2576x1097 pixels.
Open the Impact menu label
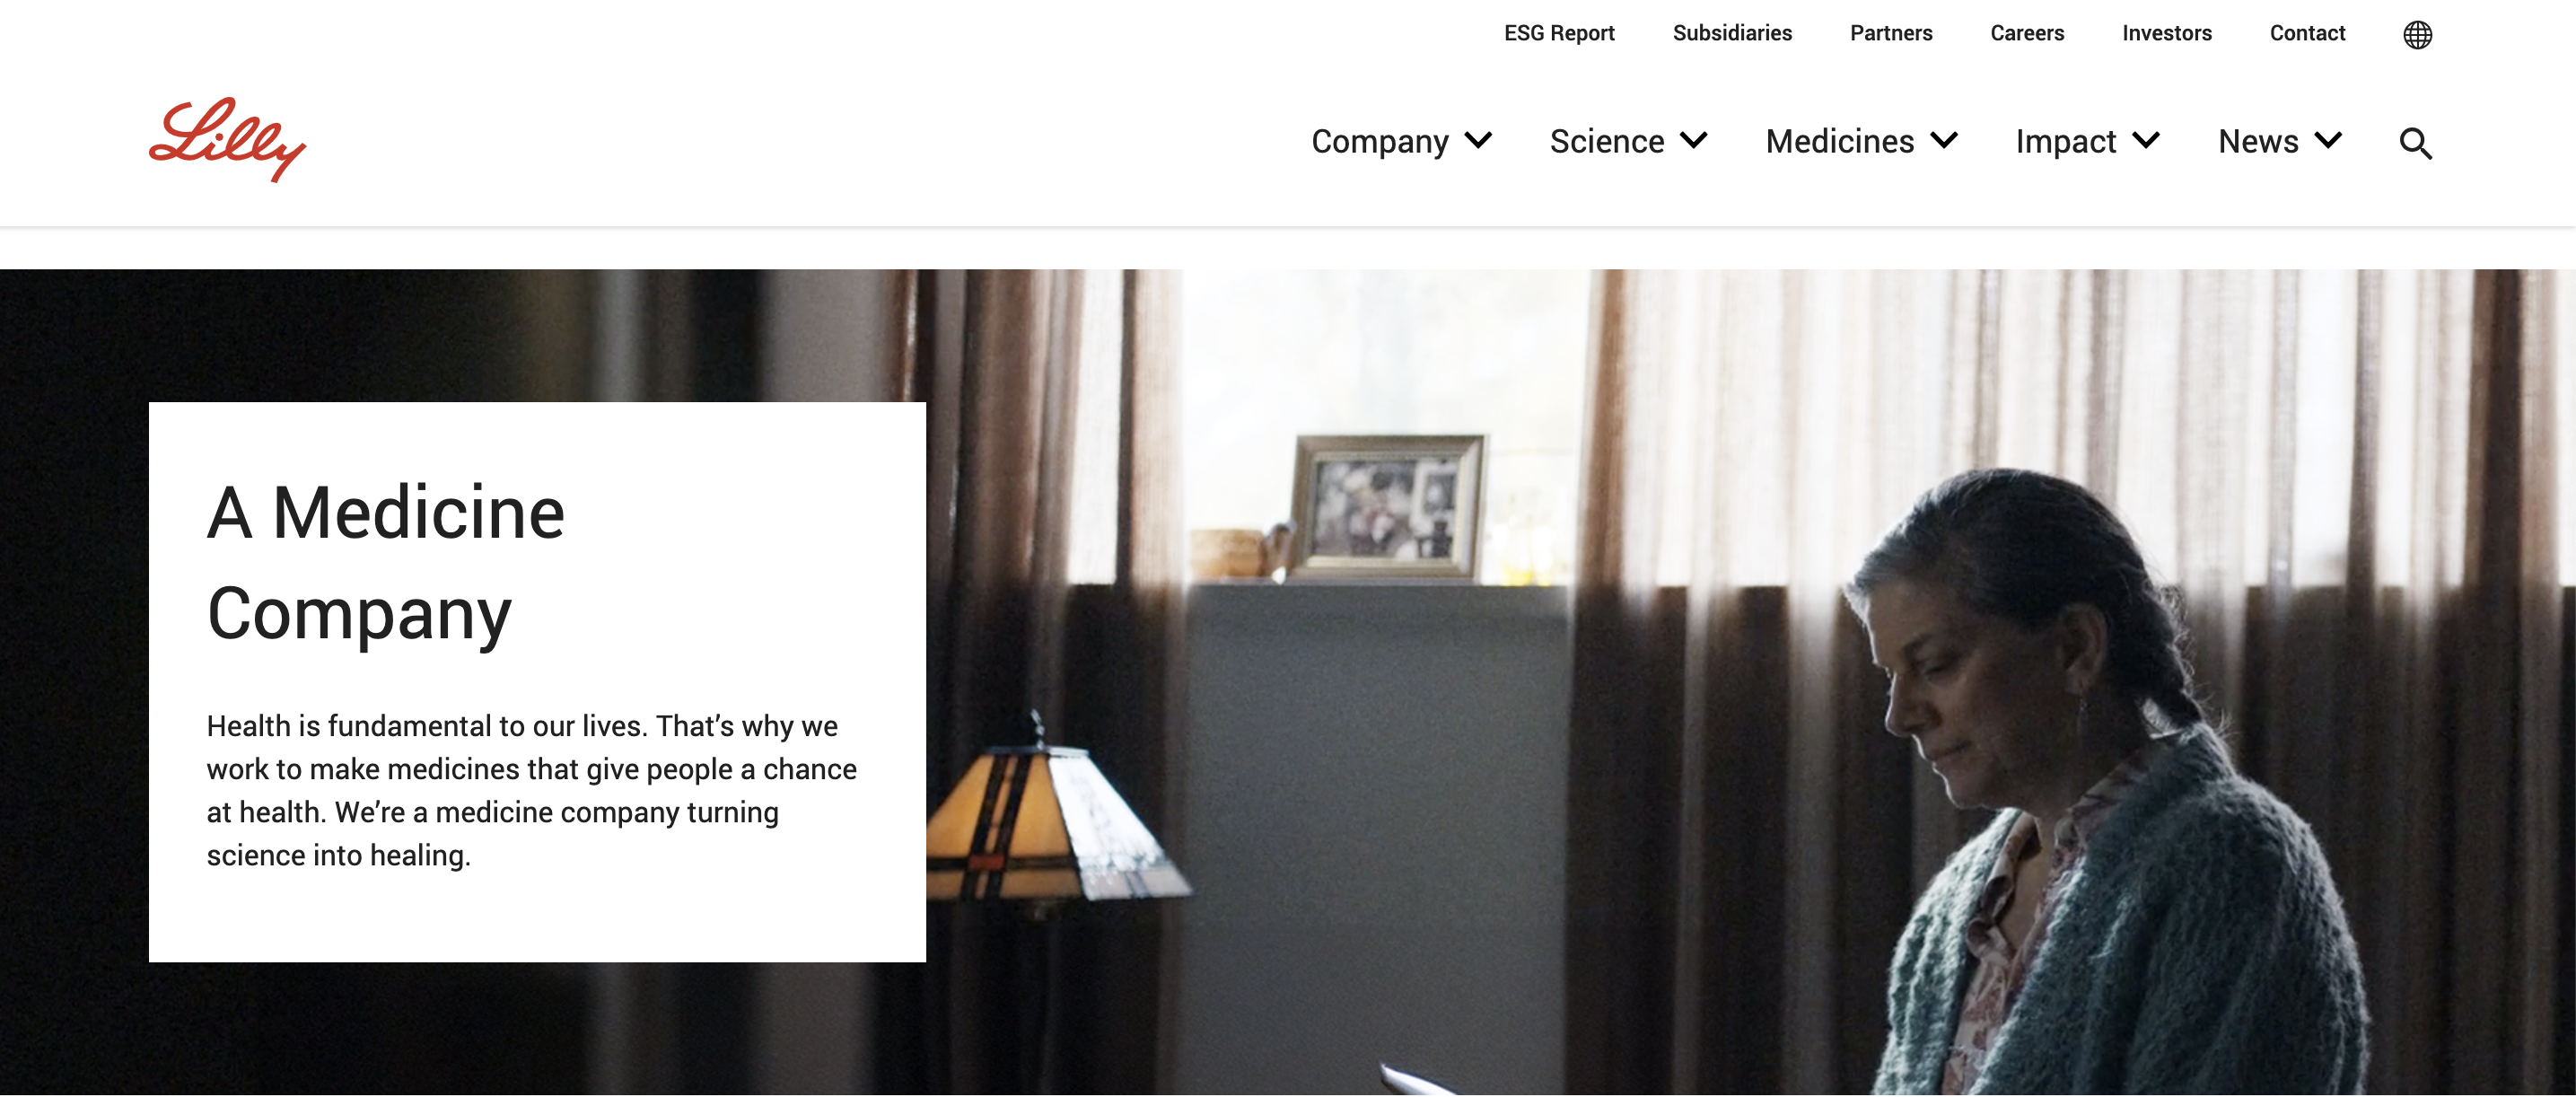(x=2065, y=142)
